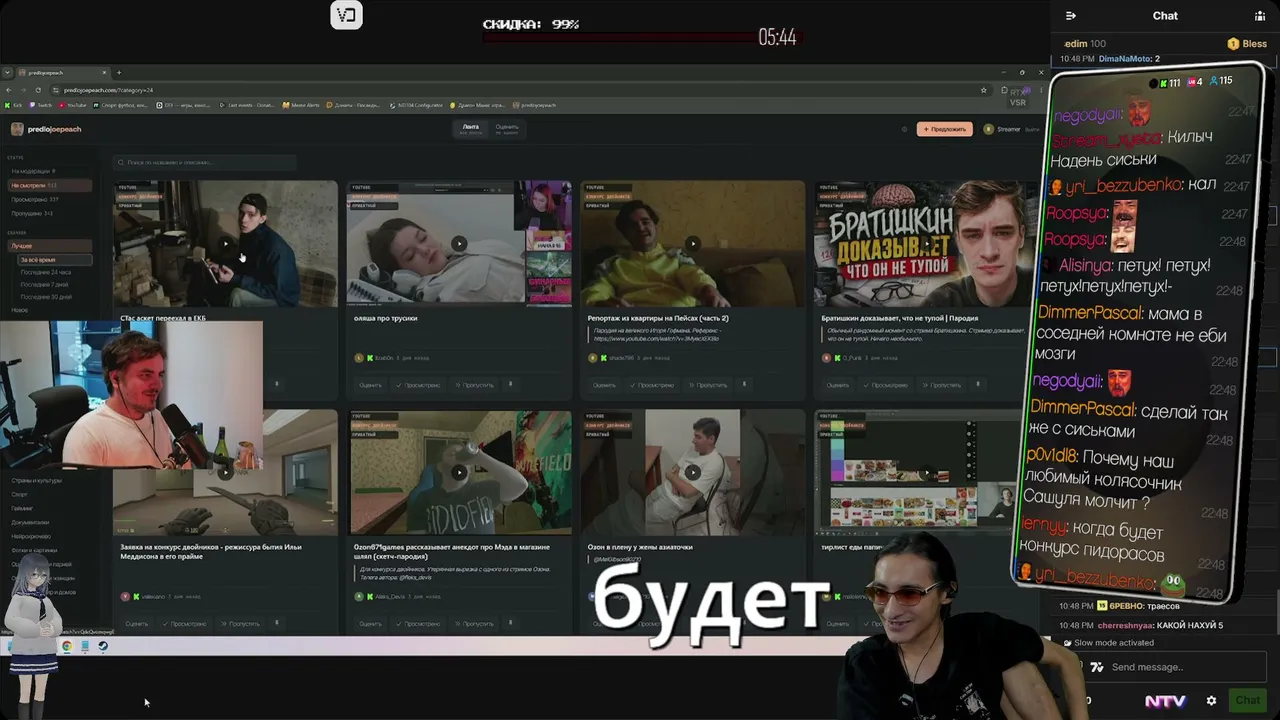Viewport: 1280px width, 720px height.
Task: Open the YouTube link in the Репортаж description
Action: [656, 338]
